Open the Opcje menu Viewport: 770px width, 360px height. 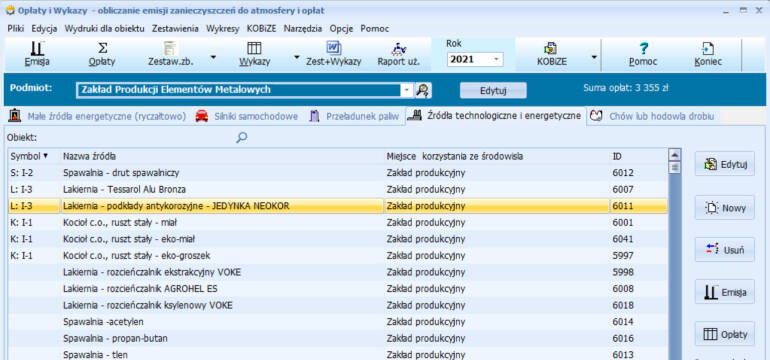pos(342,28)
